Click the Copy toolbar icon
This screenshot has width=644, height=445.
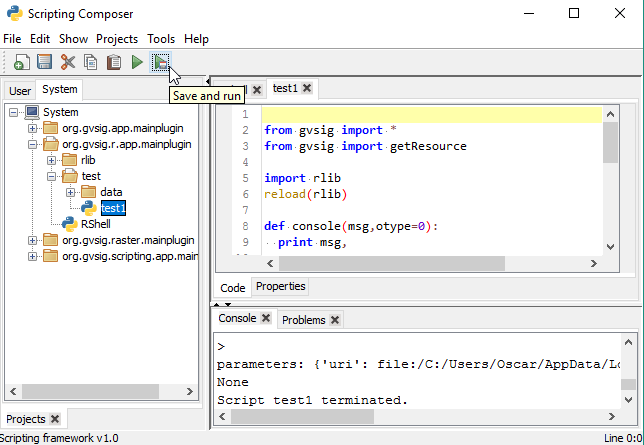[91, 62]
